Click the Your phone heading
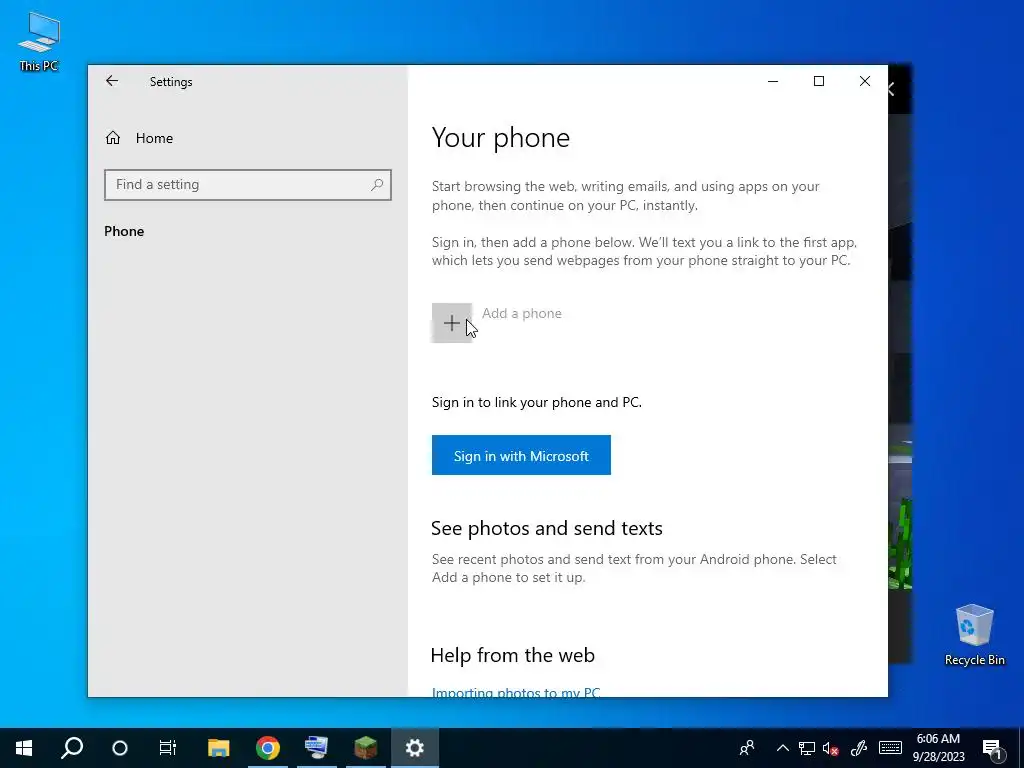The width and height of the screenshot is (1024, 768). 501,138
